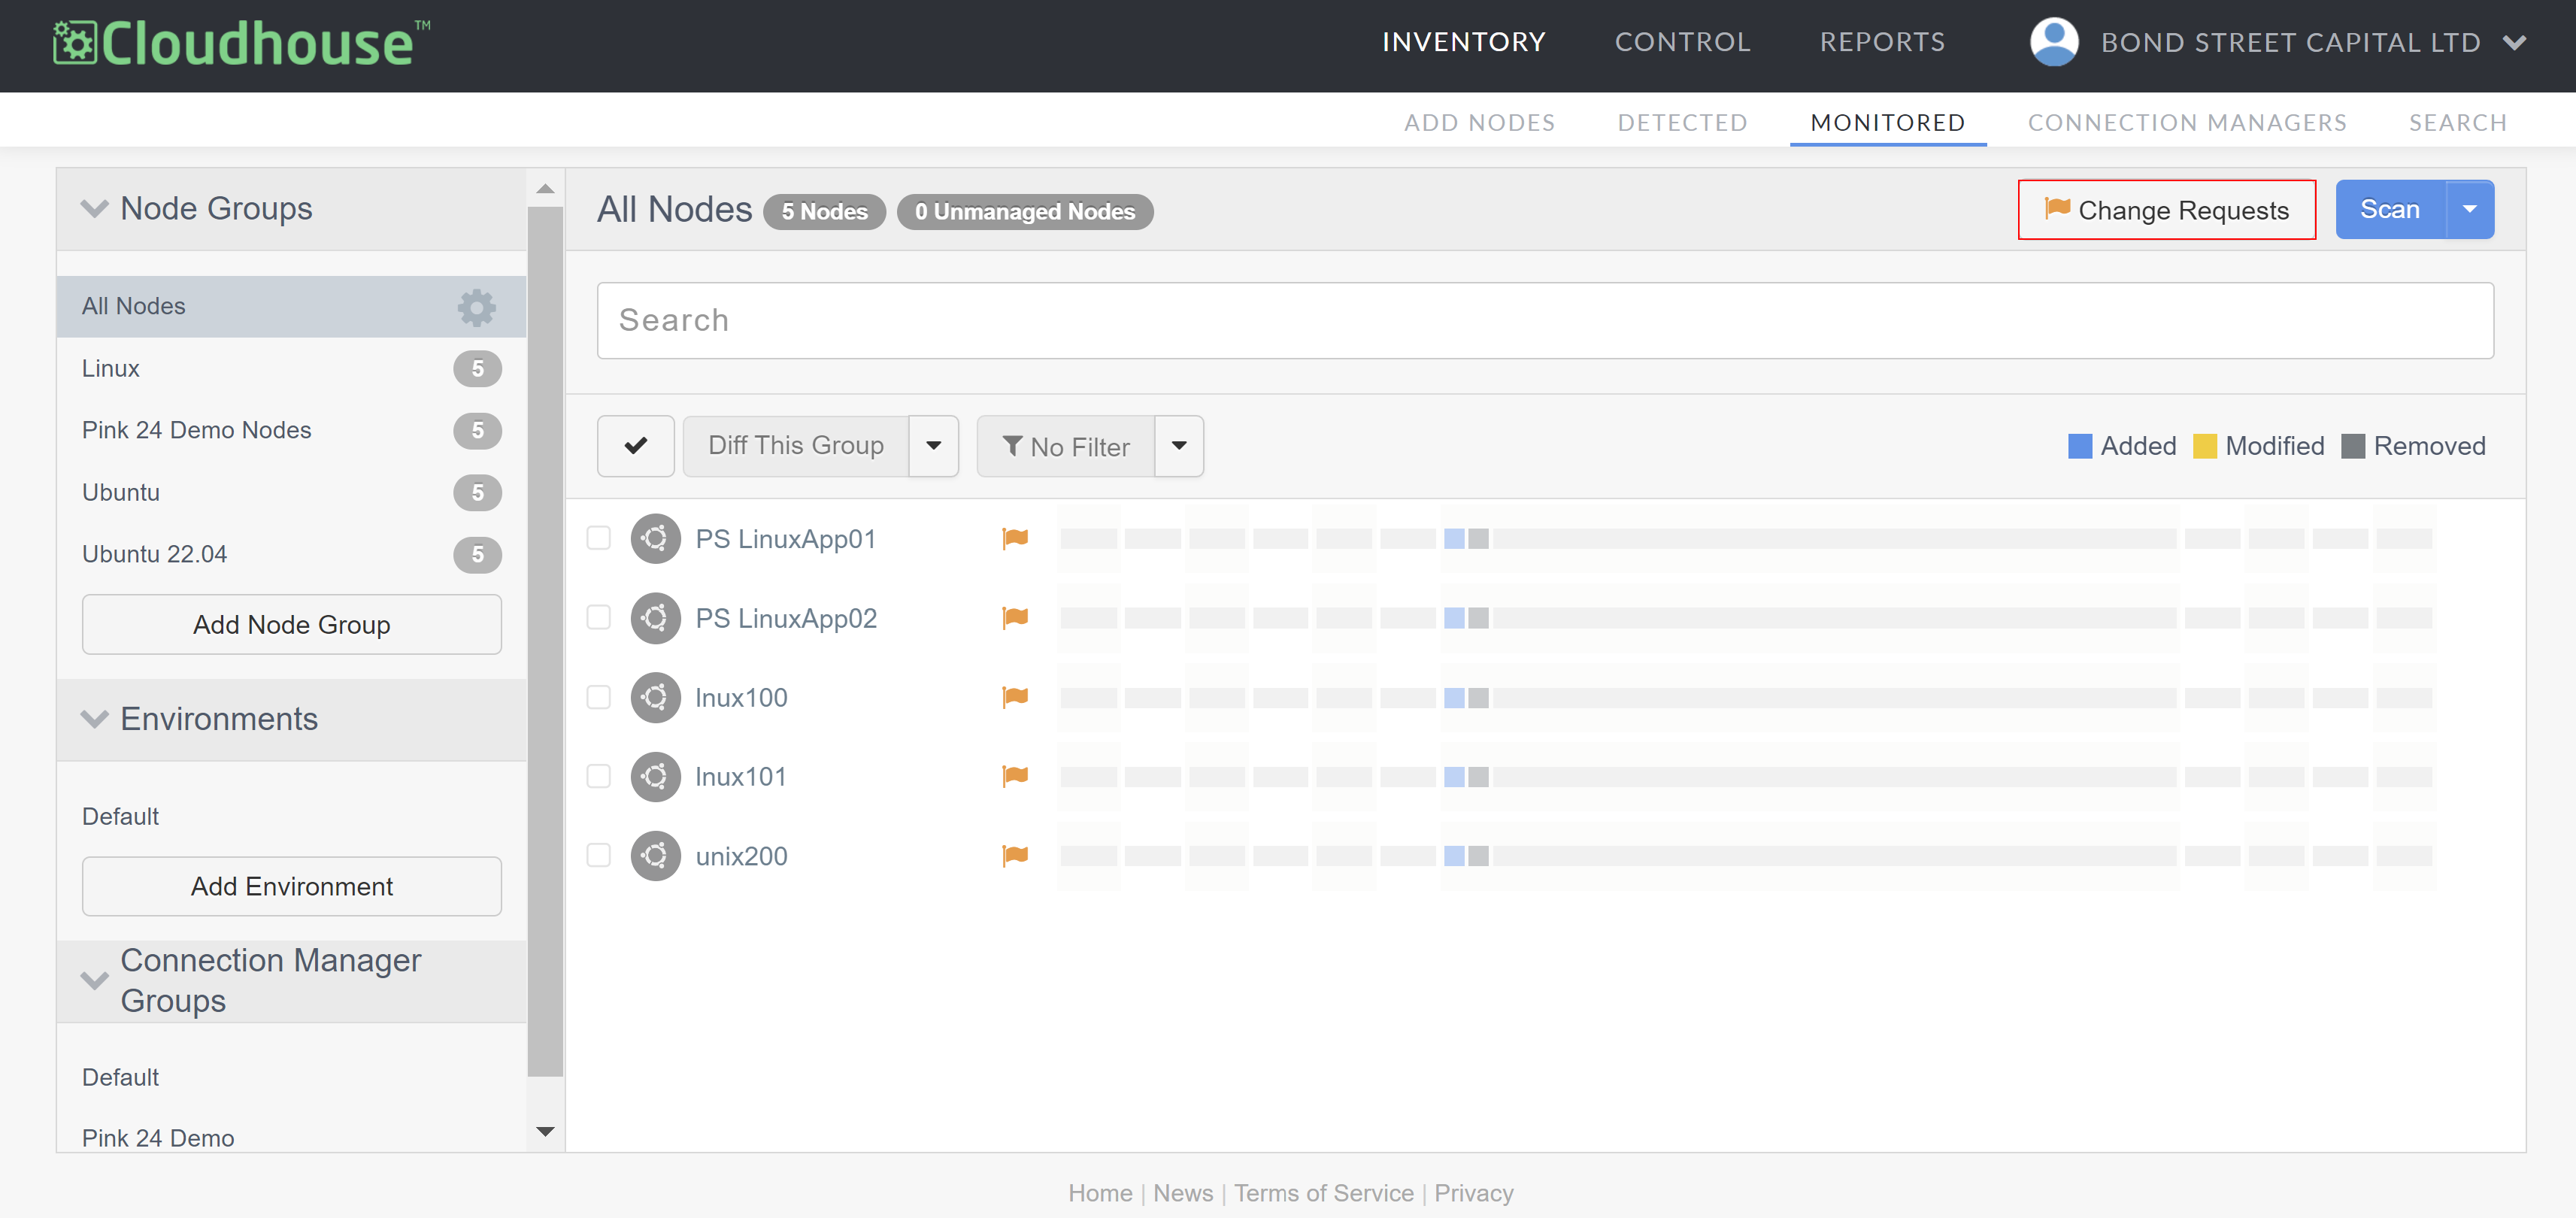Click the orange flag beside unix200
Viewport: 2576px width, 1218px height.
pyautogui.click(x=1015, y=855)
